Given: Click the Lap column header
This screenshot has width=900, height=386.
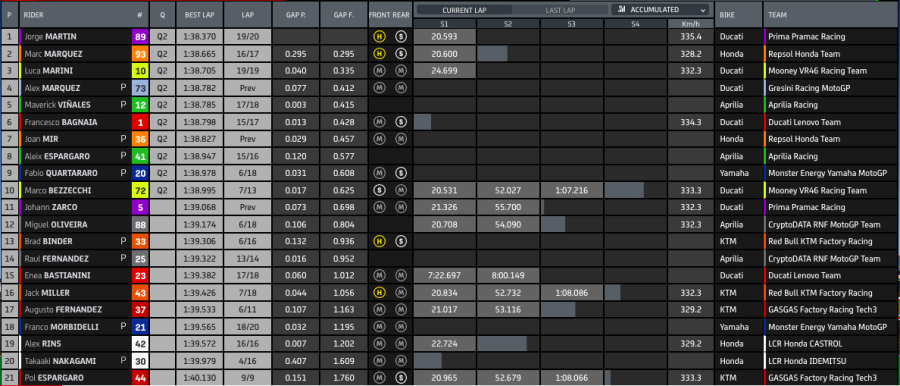Looking at the screenshot, I should 248,14.
